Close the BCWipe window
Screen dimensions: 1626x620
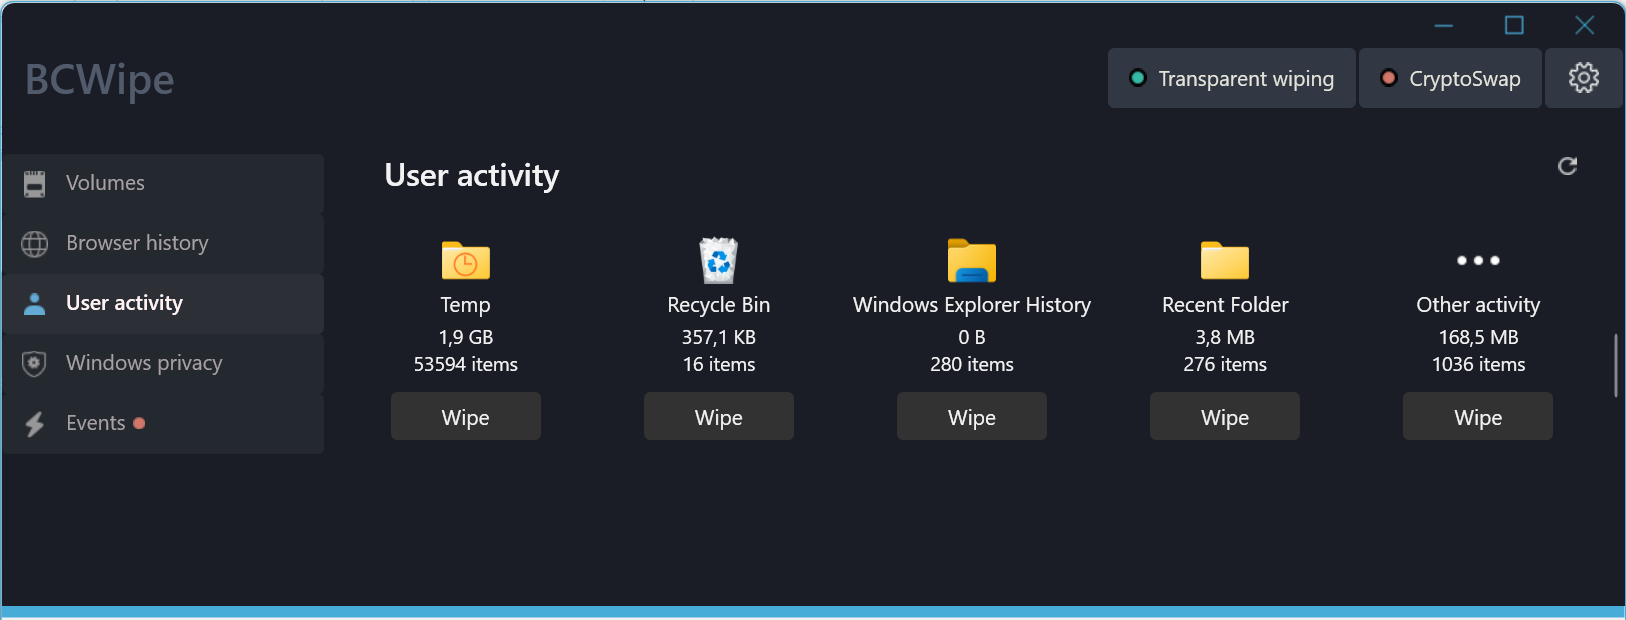click(x=1584, y=25)
